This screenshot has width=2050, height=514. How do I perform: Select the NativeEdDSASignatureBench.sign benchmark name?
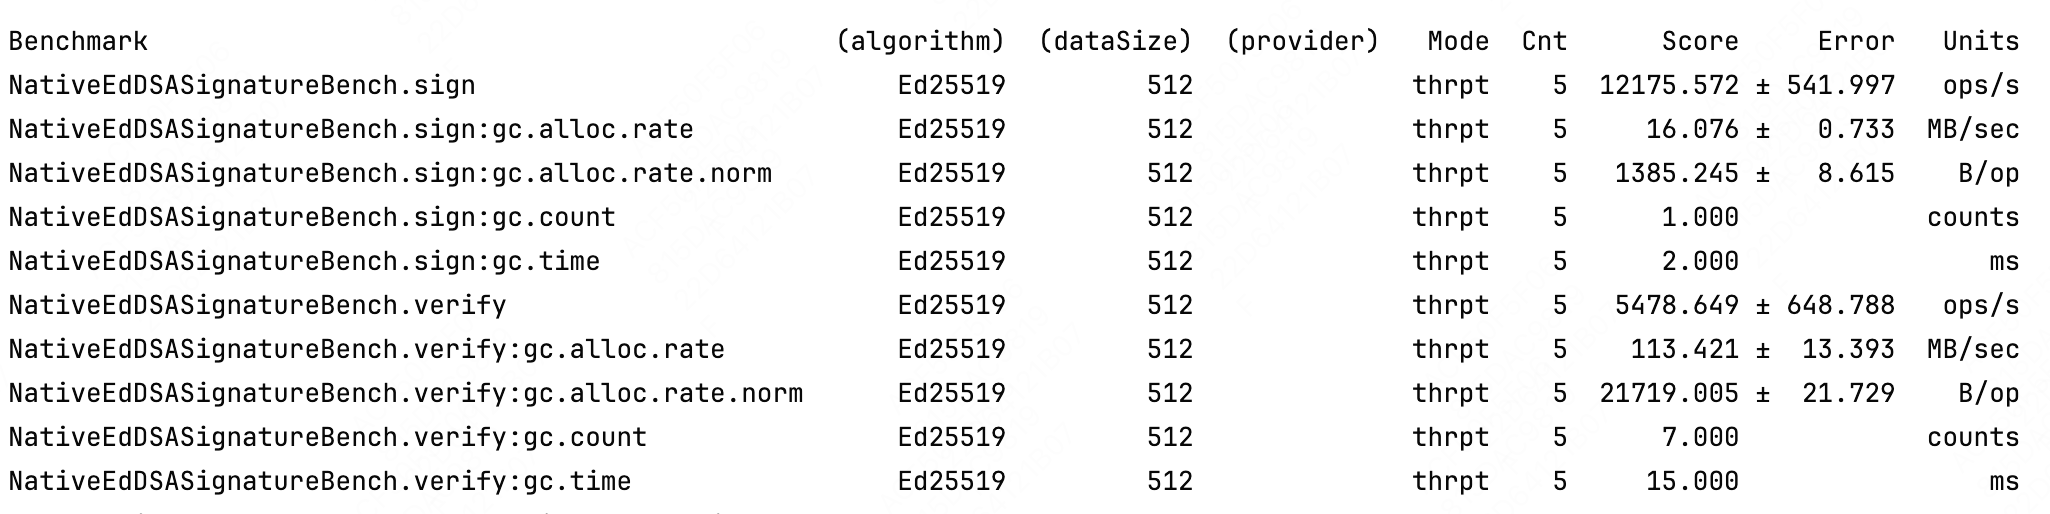[x=242, y=85]
